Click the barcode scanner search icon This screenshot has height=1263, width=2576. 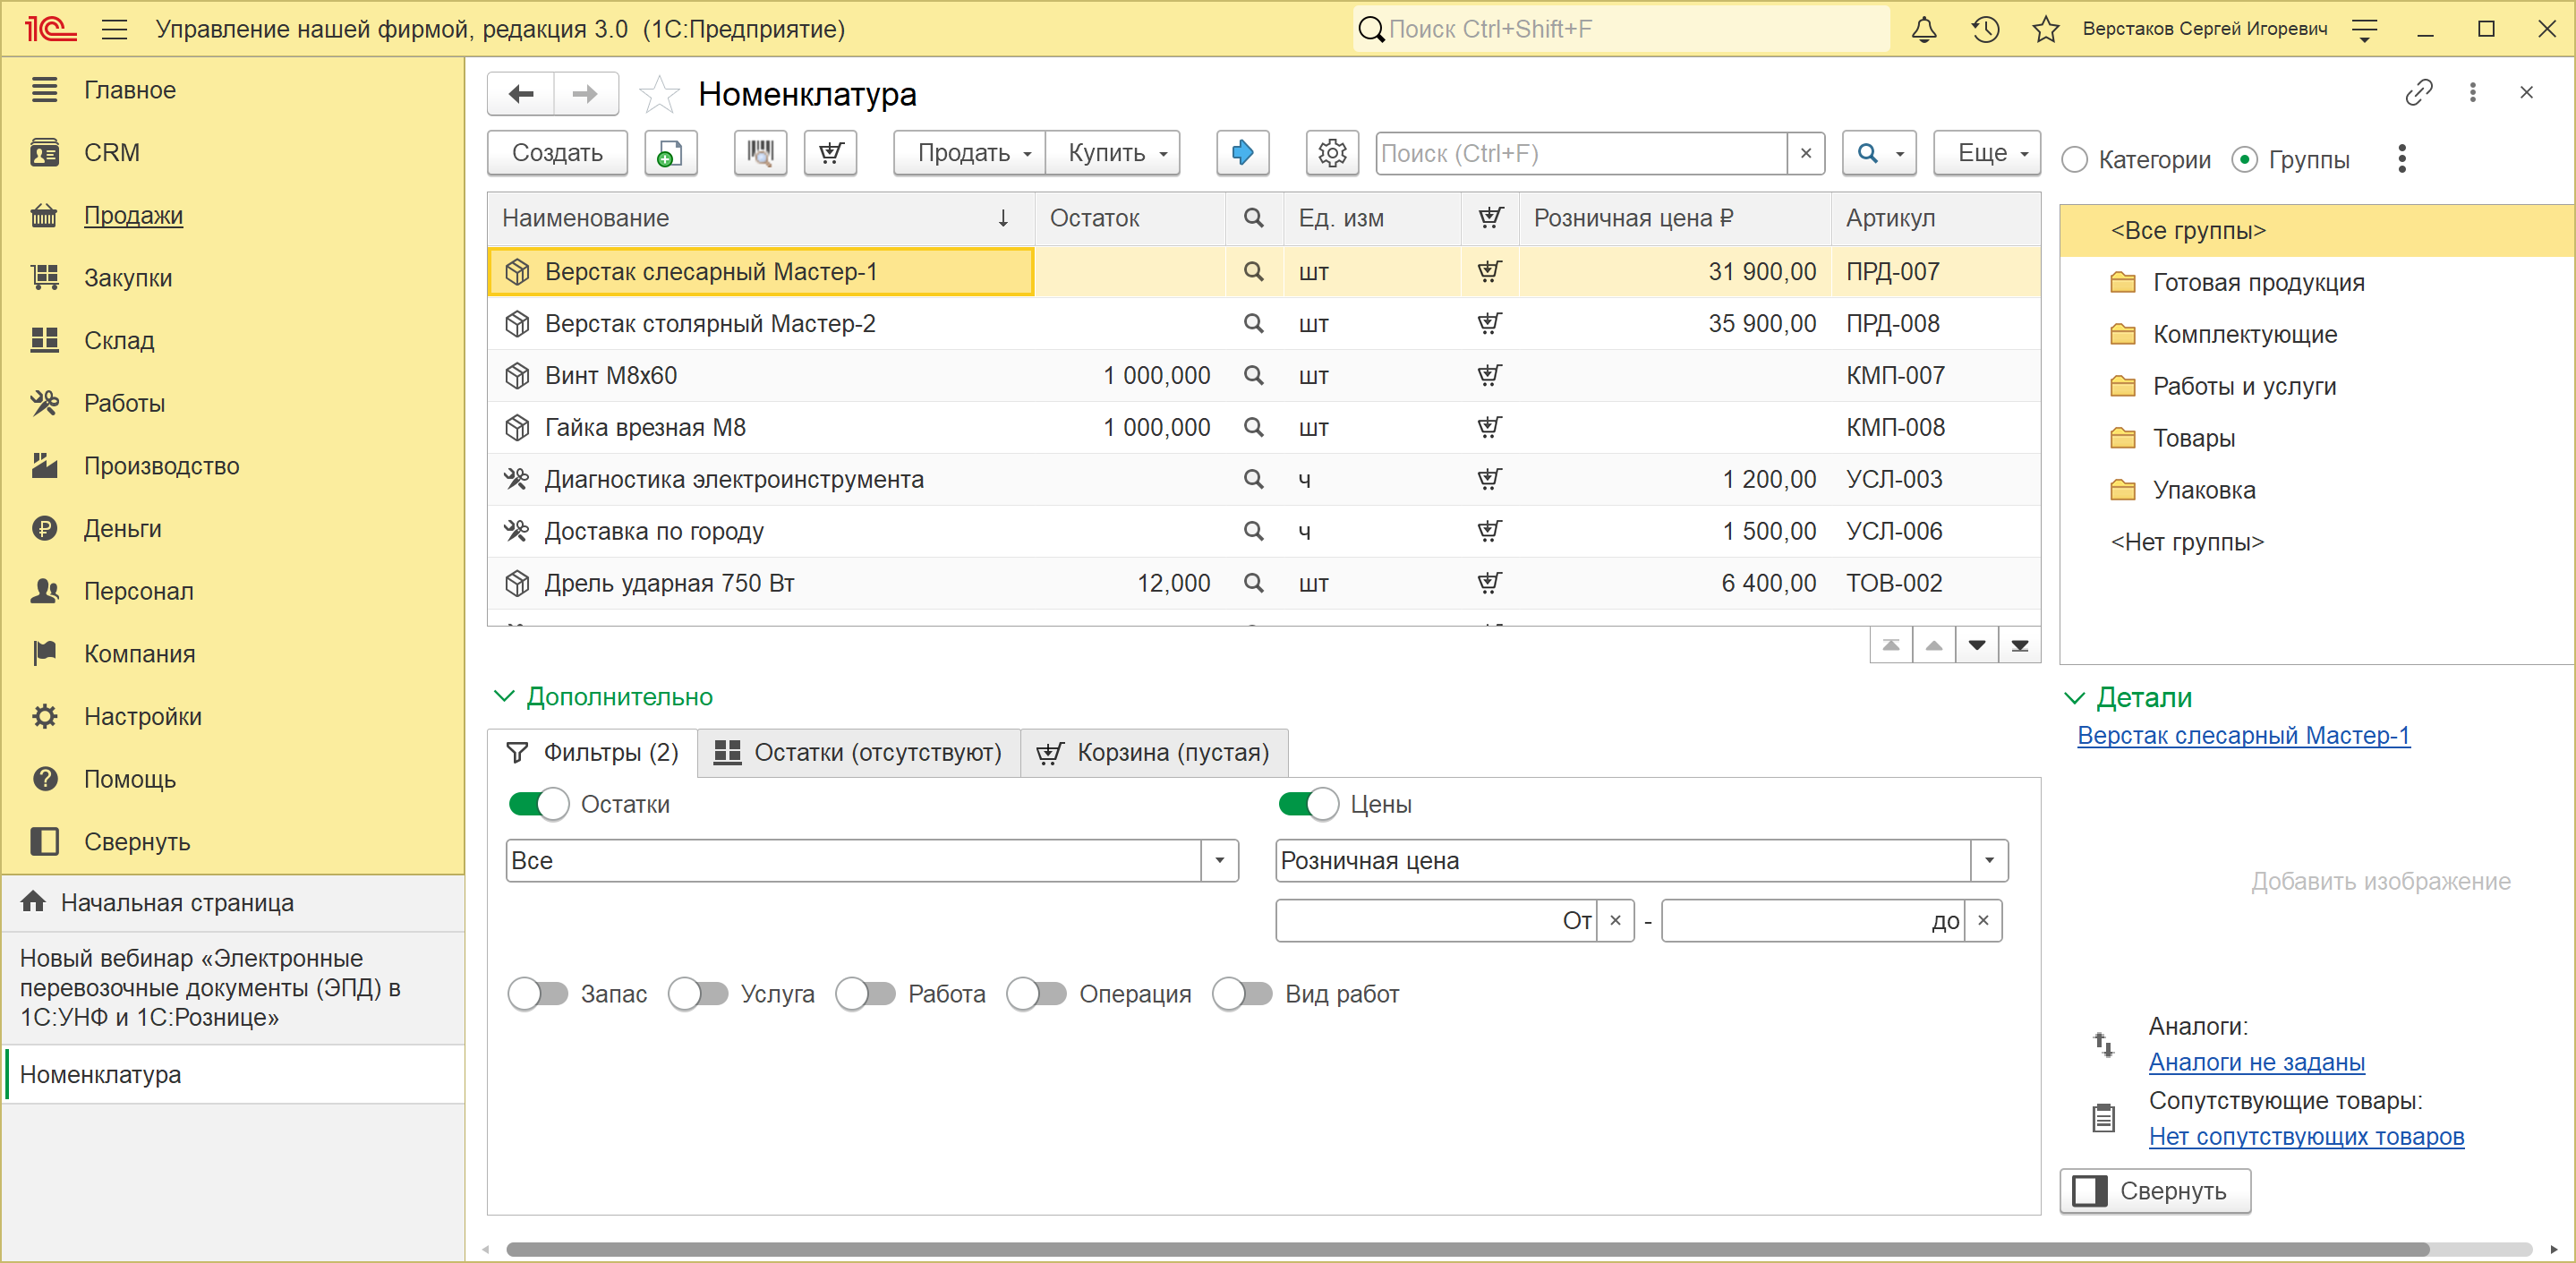pyautogui.click(x=760, y=153)
